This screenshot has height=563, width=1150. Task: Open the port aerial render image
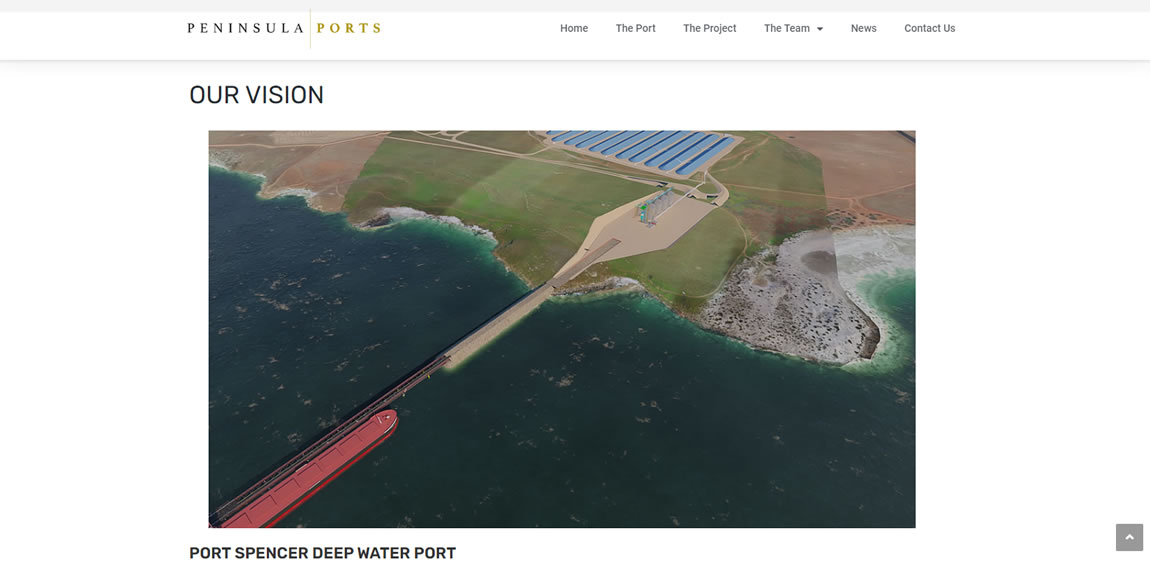(562, 329)
